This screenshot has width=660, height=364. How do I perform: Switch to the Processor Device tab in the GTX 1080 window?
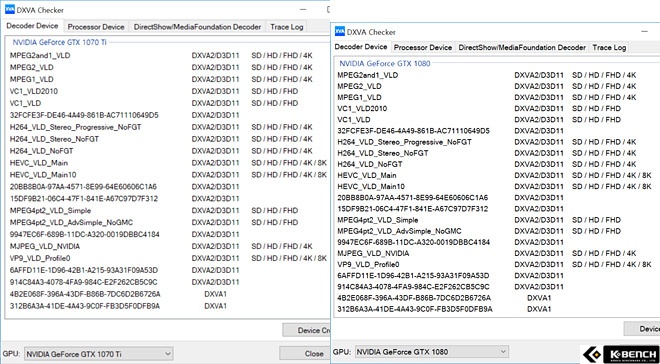[423, 48]
